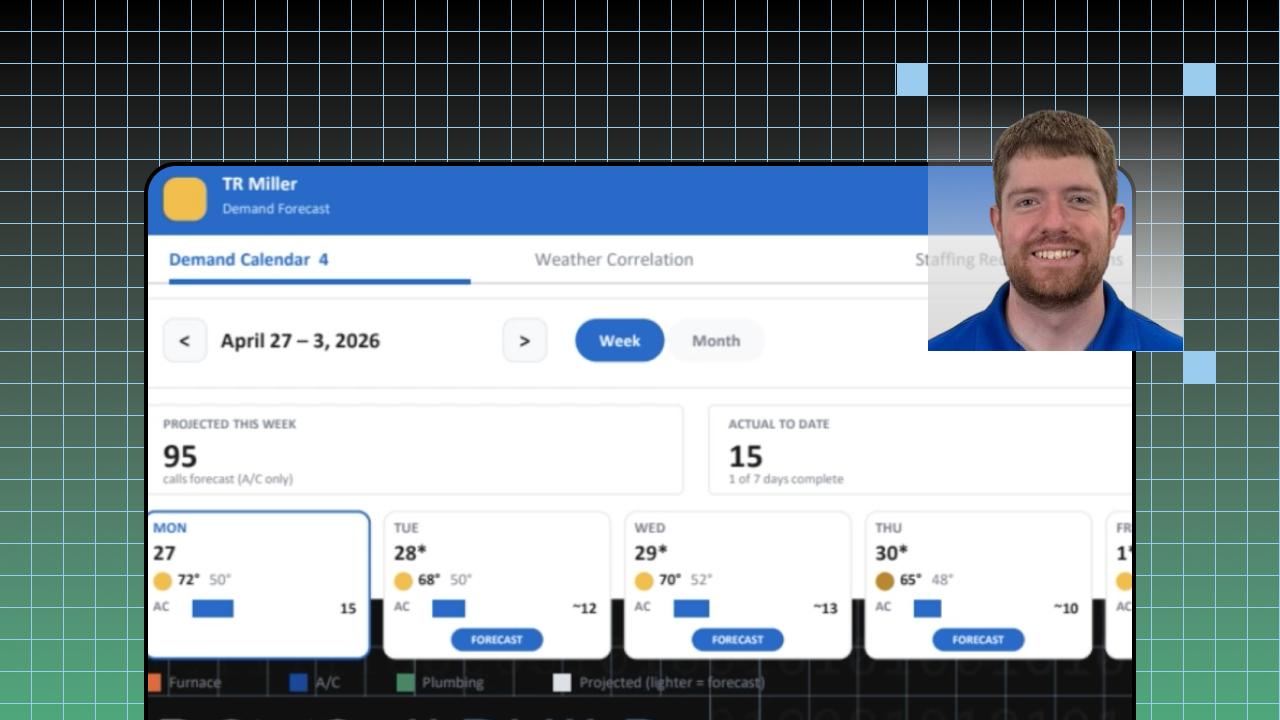Click the '1 of 7 days complete' text
The width and height of the screenshot is (1280, 720).
point(785,479)
